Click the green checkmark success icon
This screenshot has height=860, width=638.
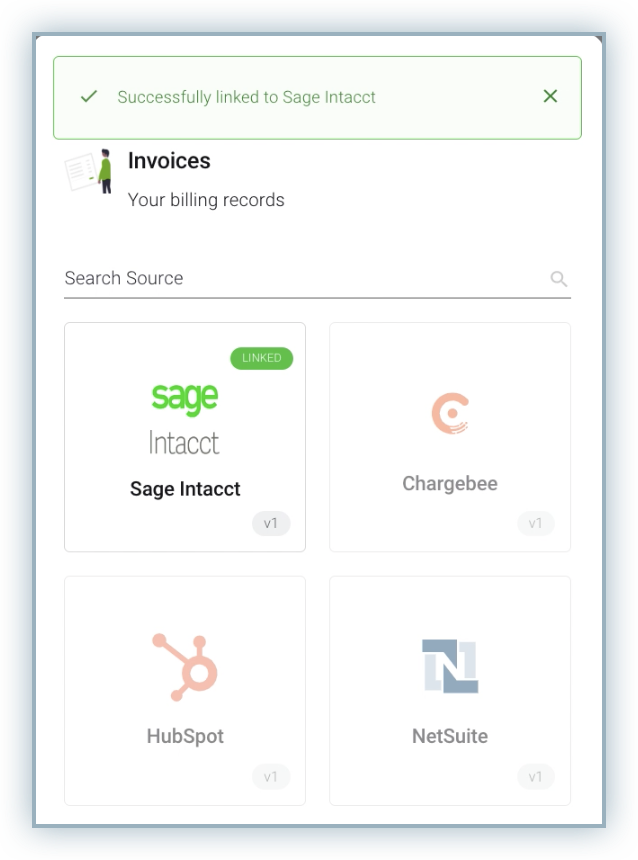(x=89, y=97)
